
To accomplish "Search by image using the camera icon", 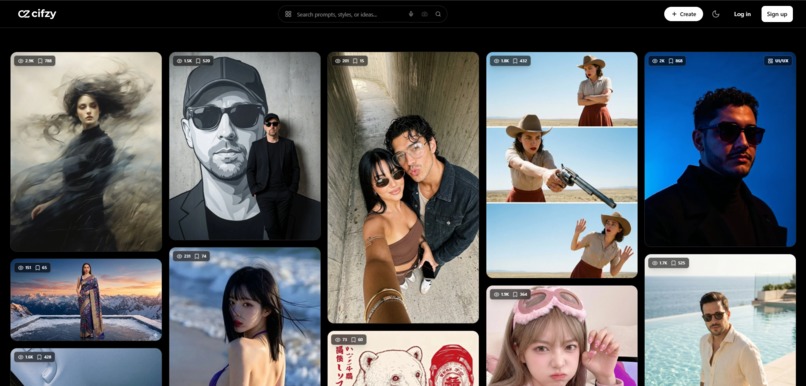I will point(425,14).
